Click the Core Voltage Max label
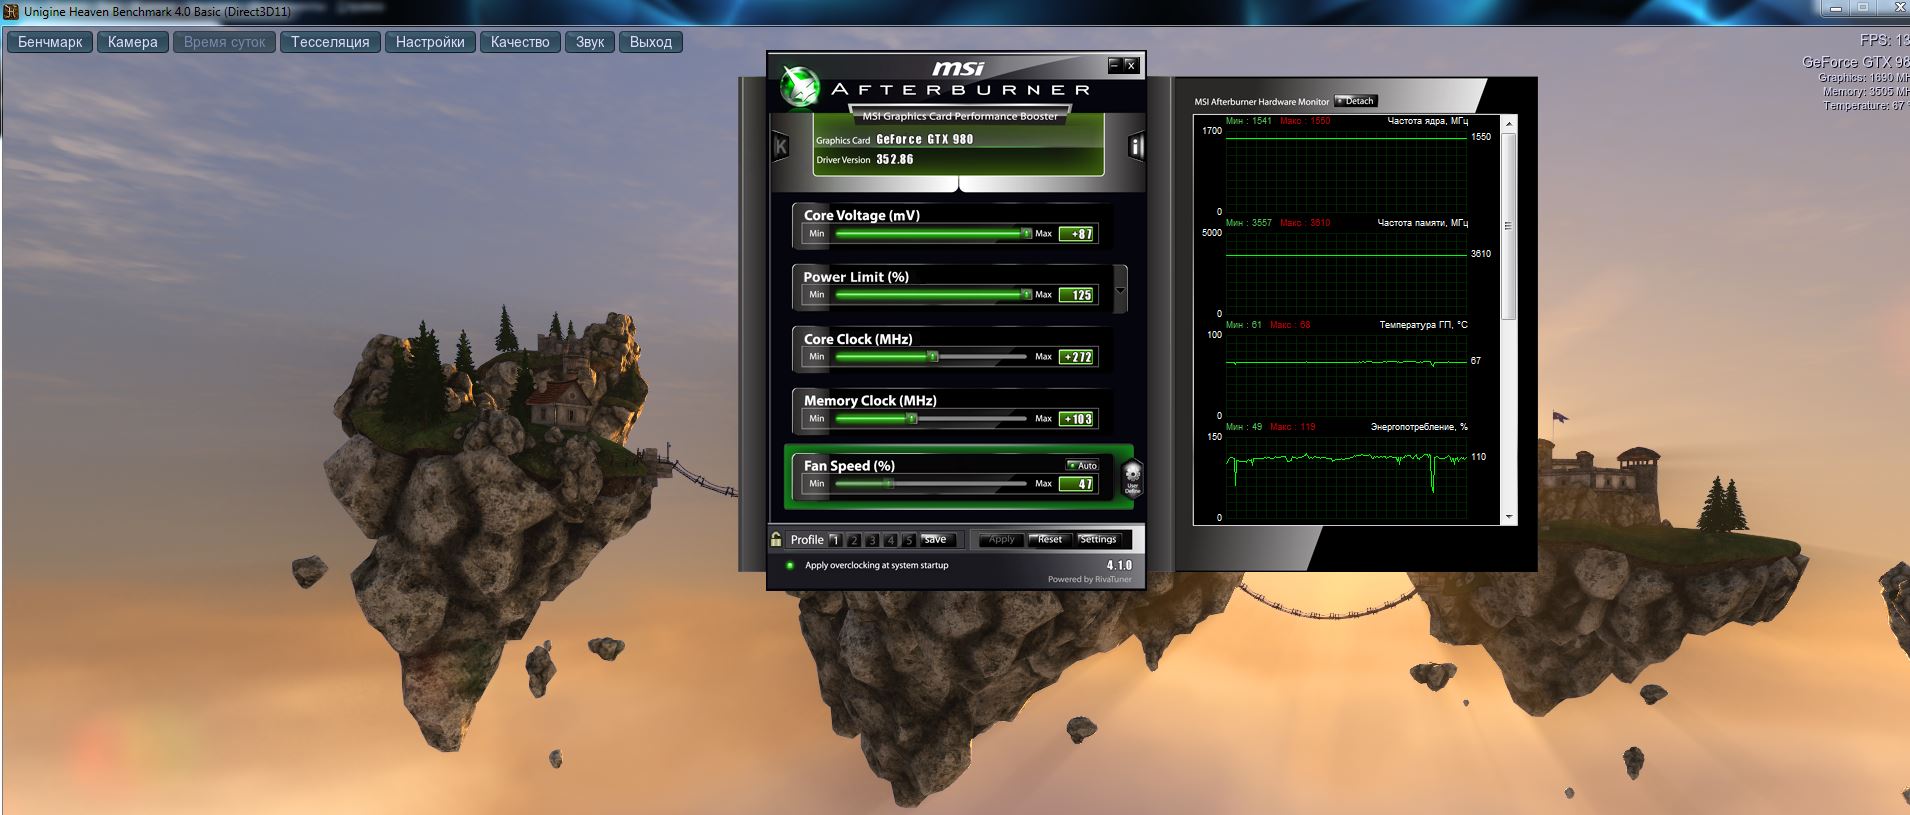Image resolution: width=1910 pixels, height=815 pixels. coord(1043,234)
